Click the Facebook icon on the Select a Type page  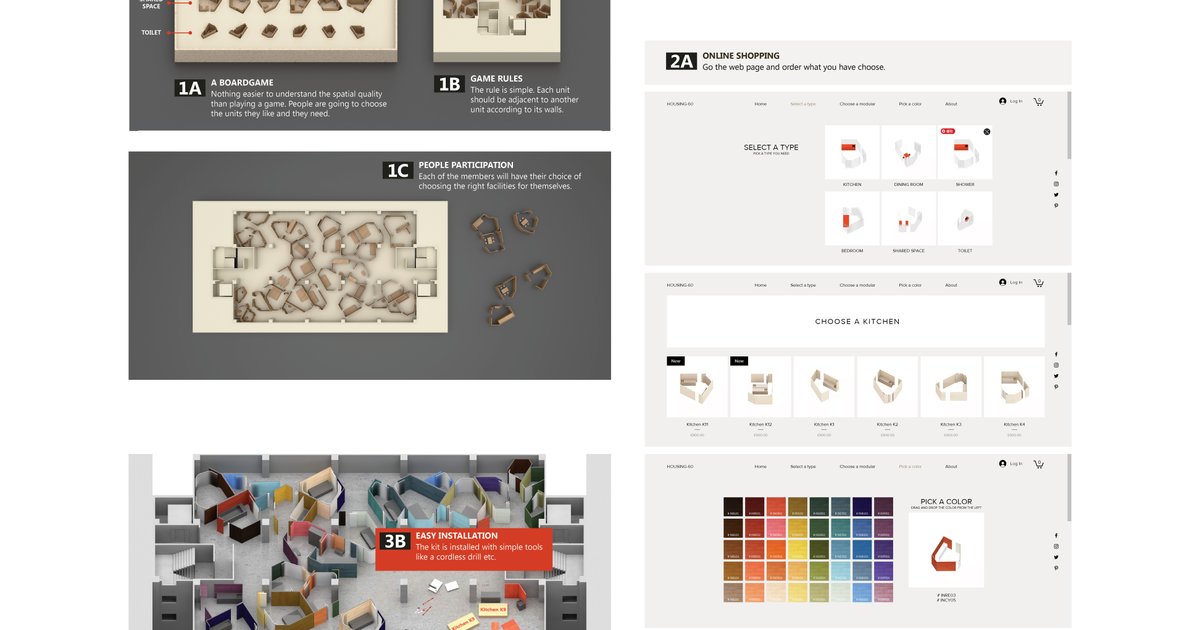coord(1056,173)
